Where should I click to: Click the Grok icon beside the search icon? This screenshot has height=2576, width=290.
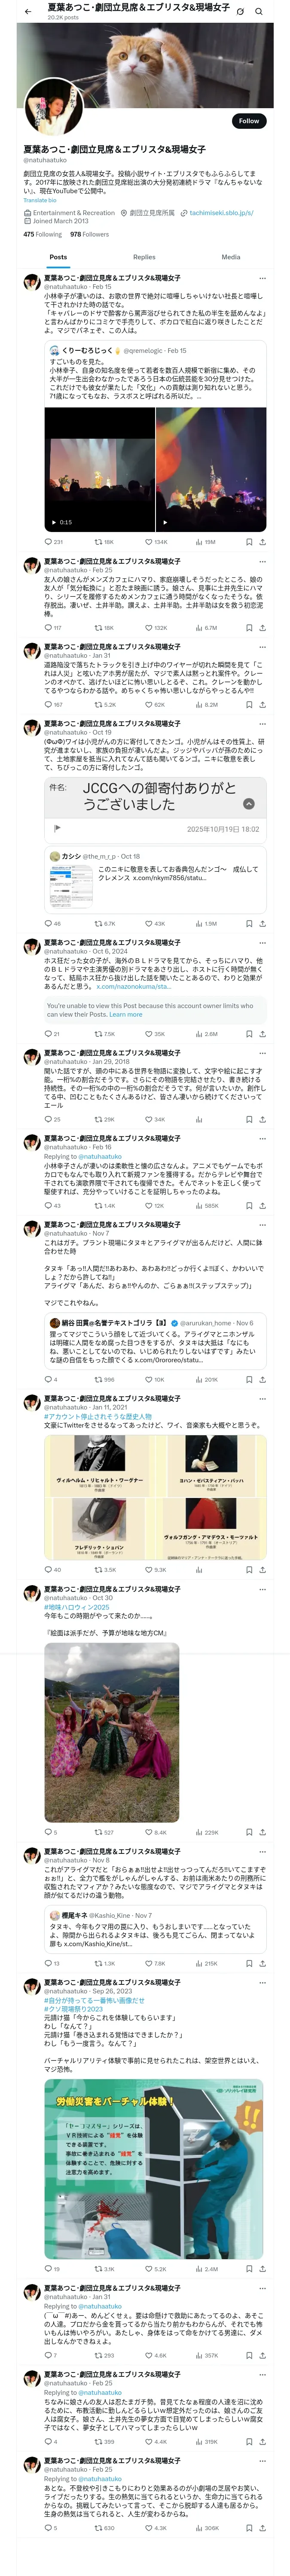click(x=240, y=11)
